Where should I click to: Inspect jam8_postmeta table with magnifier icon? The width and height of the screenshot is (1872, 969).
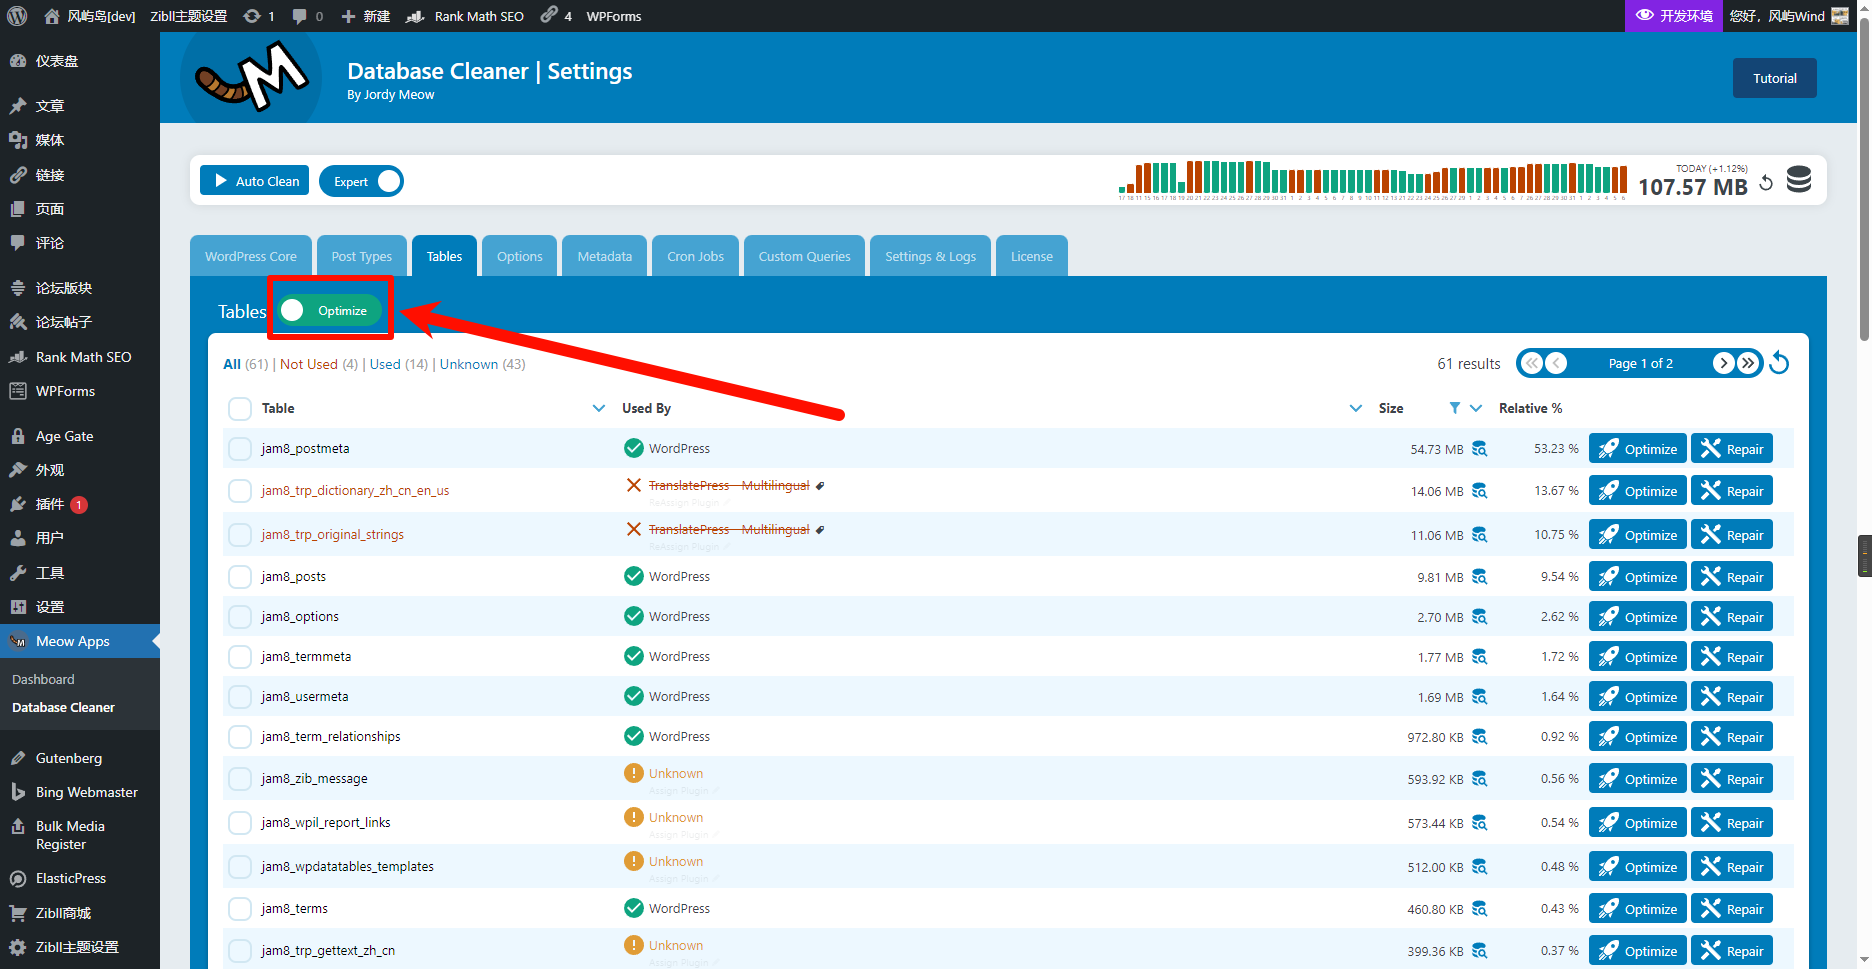(x=1479, y=449)
